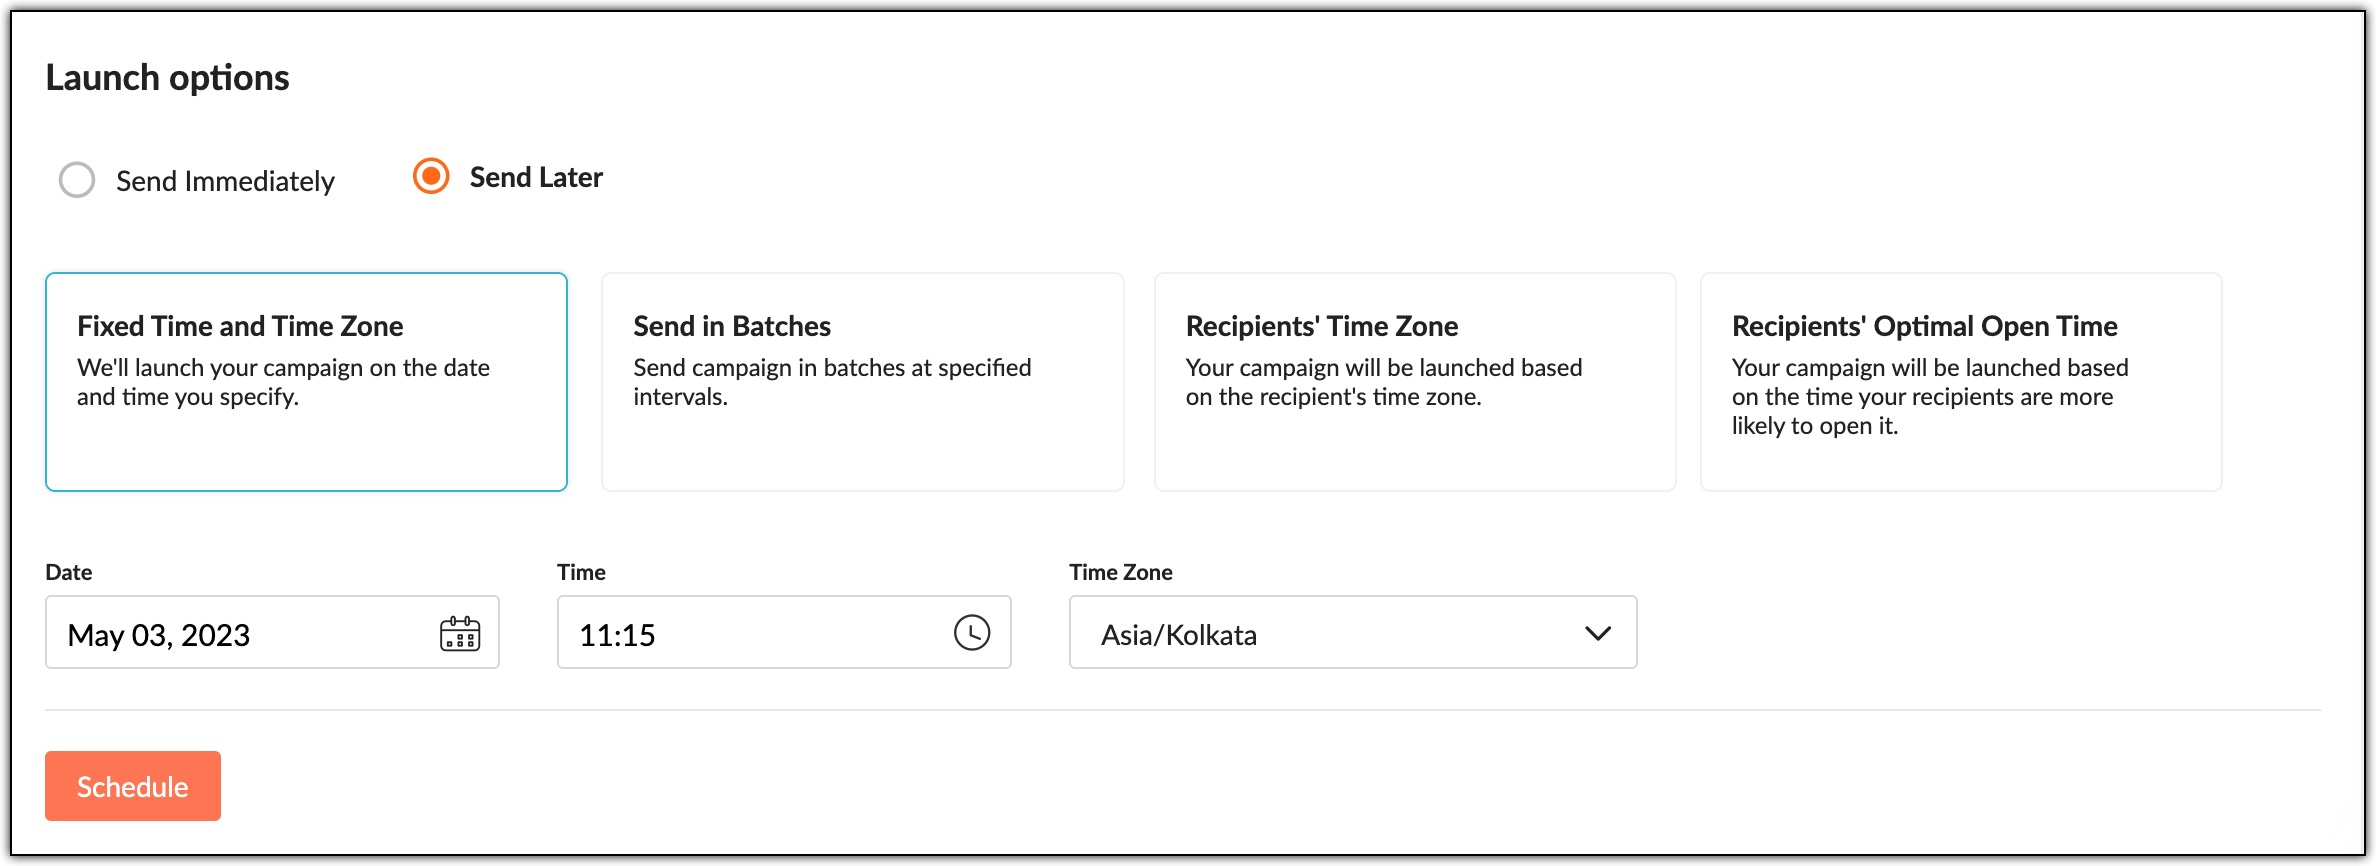The width and height of the screenshot is (2376, 866).
Task: Choose the Fixed Time and Time Zone card
Action: pos(306,382)
